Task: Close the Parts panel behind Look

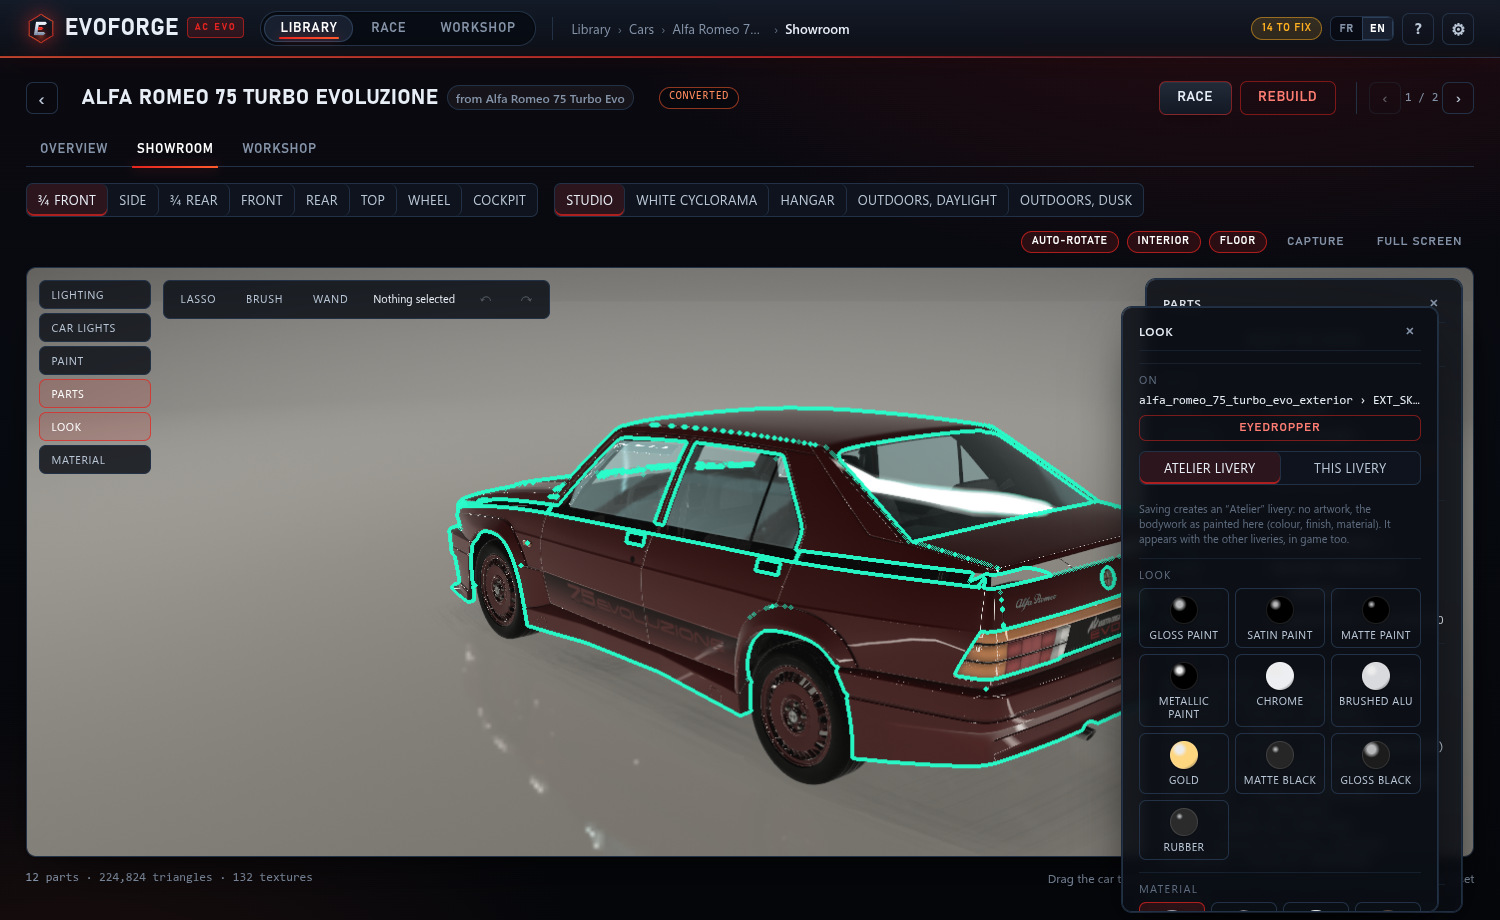Action: coord(1434,303)
